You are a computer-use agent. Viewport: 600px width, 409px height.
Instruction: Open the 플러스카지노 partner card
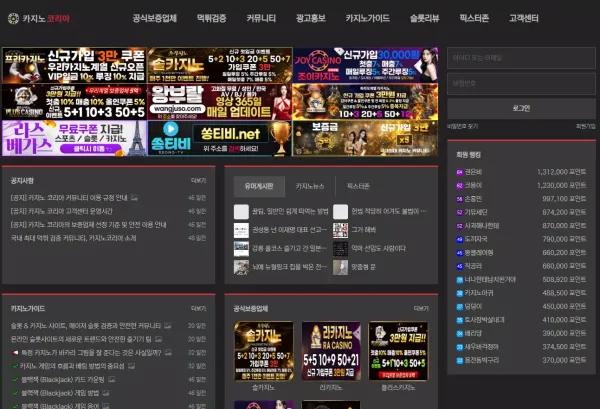[x=398, y=351]
